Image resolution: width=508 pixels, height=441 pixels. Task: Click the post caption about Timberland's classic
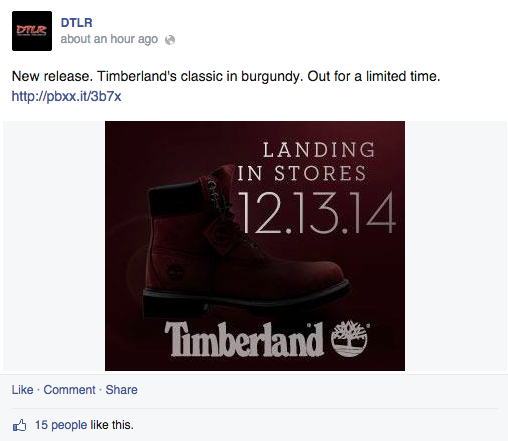point(226,76)
